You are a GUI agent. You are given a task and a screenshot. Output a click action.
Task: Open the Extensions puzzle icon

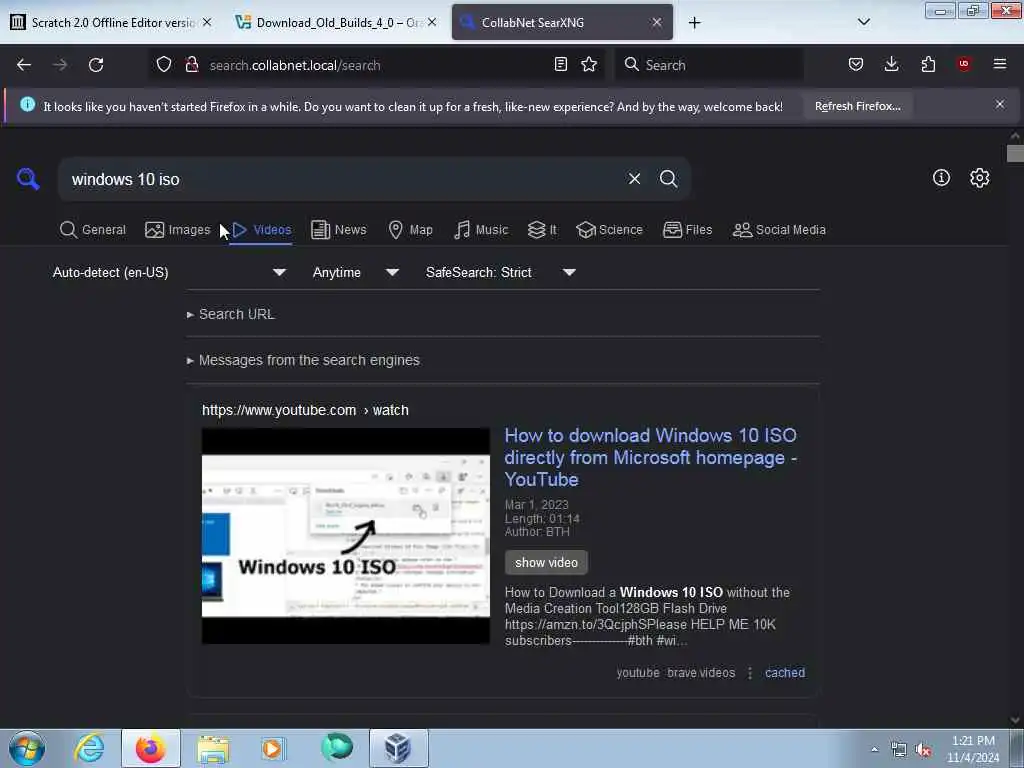coord(928,64)
